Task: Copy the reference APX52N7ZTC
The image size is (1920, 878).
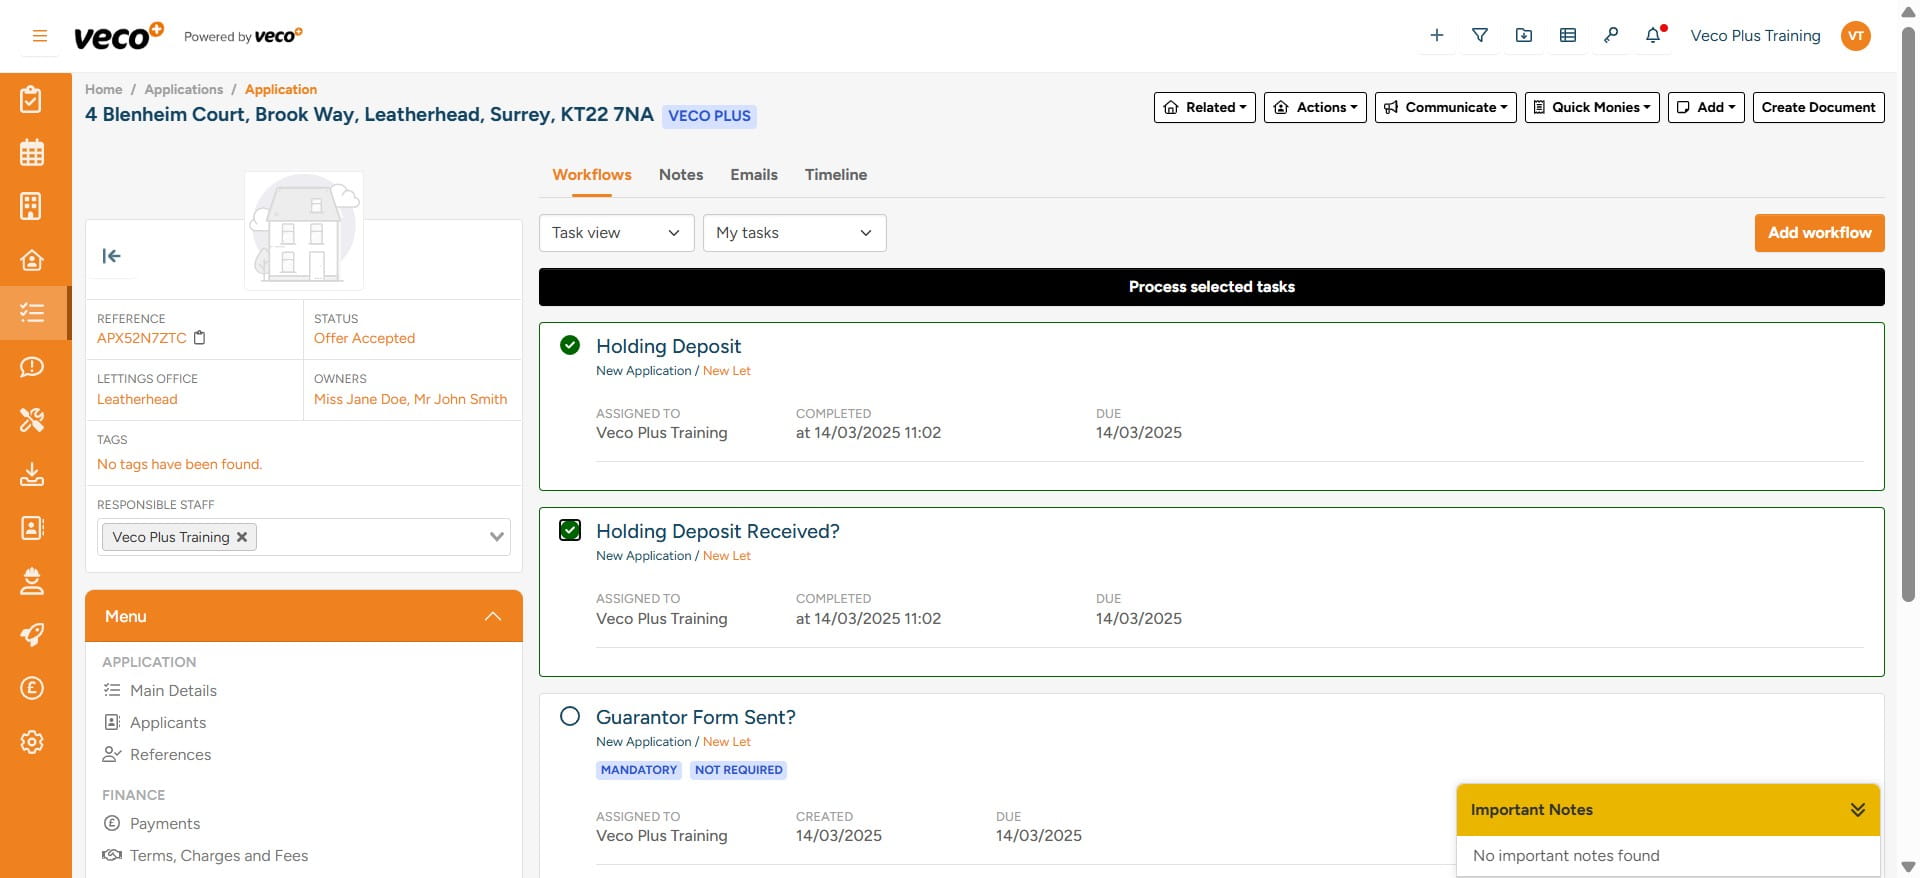Action: 199,338
